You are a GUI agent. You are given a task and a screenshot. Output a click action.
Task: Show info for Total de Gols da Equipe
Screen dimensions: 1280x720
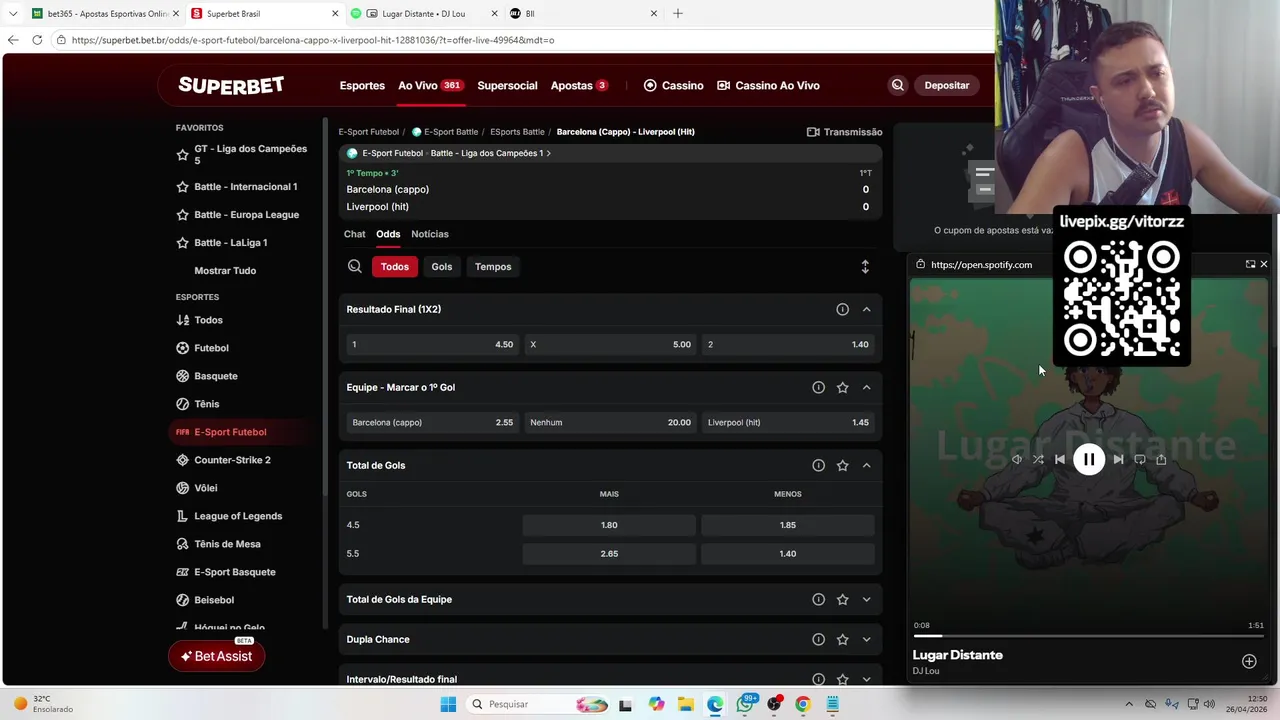(818, 599)
